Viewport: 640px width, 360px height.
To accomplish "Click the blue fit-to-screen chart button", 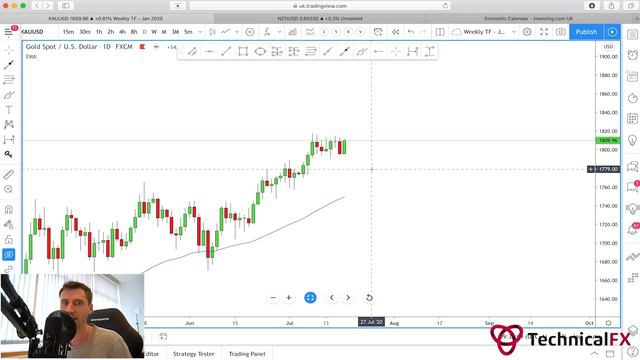I will click(310, 298).
